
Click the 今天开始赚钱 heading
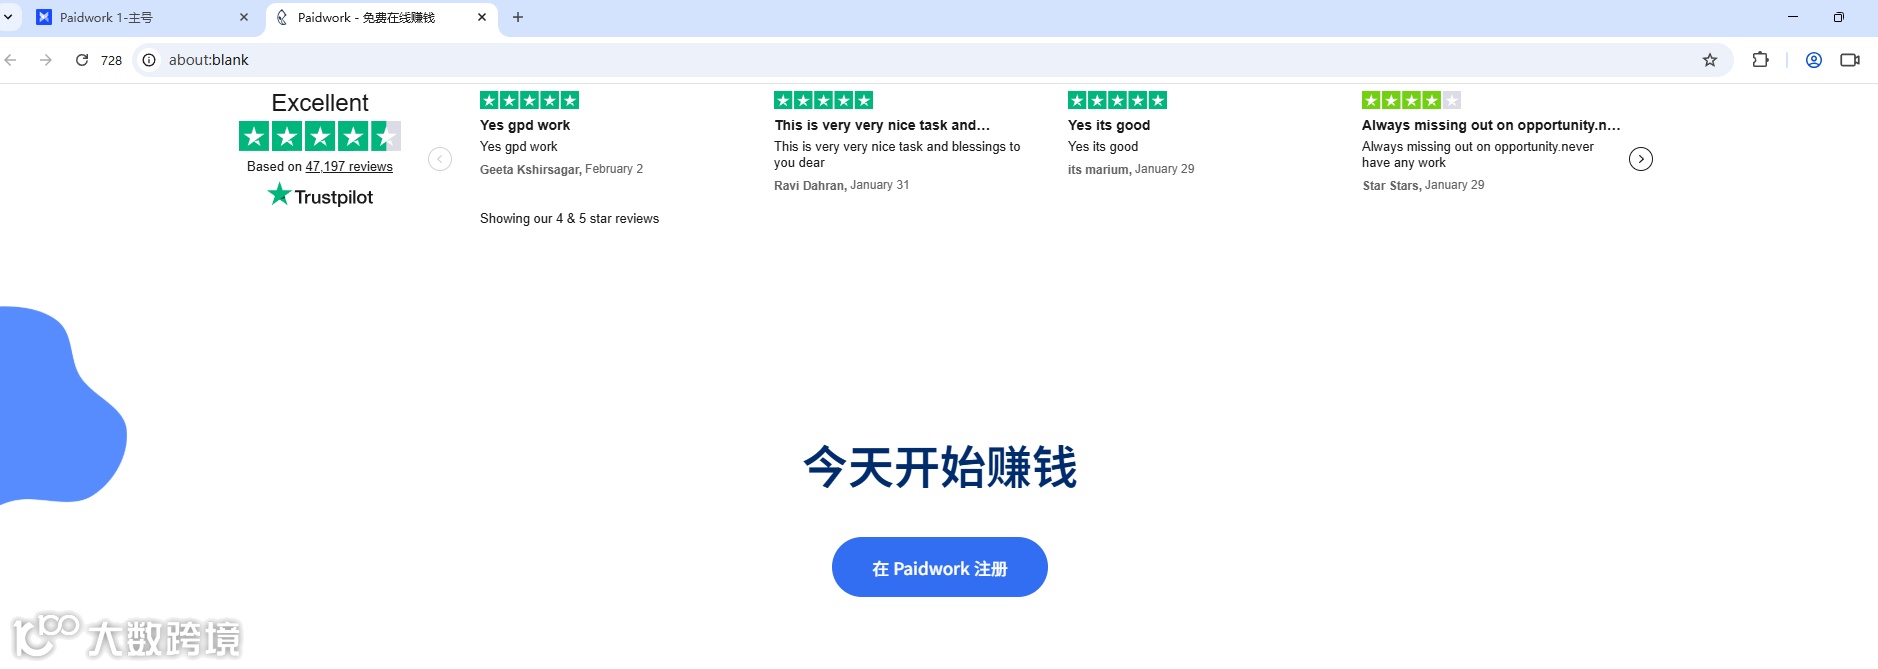pyautogui.click(x=940, y=467)
